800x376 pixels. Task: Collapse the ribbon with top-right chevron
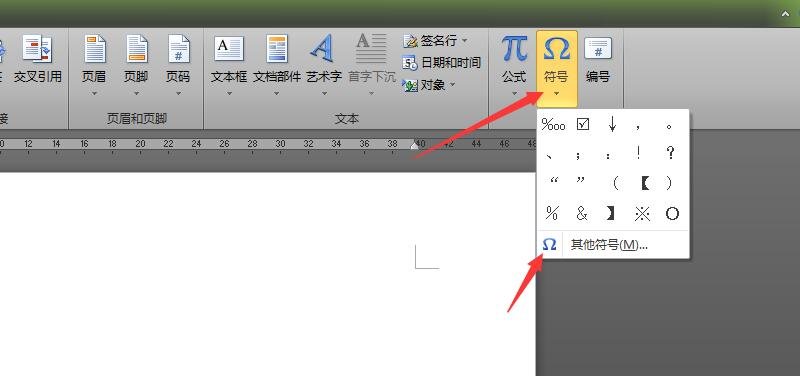pos(786,14)
